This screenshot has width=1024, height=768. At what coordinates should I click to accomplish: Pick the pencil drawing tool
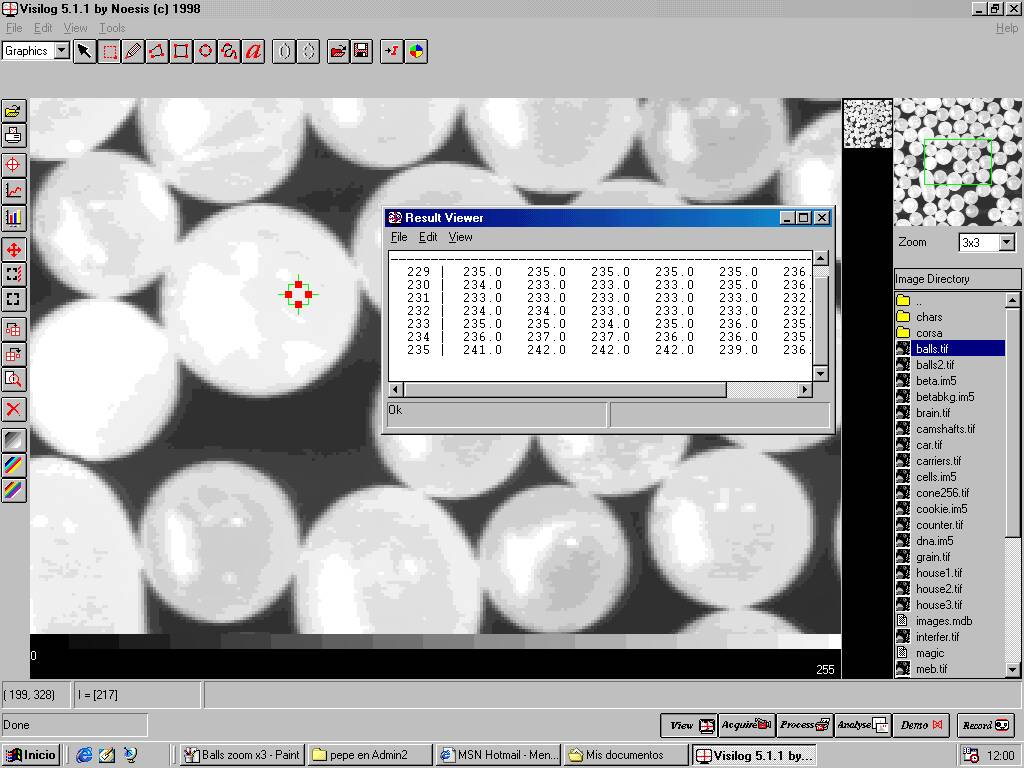click(133, 51)
